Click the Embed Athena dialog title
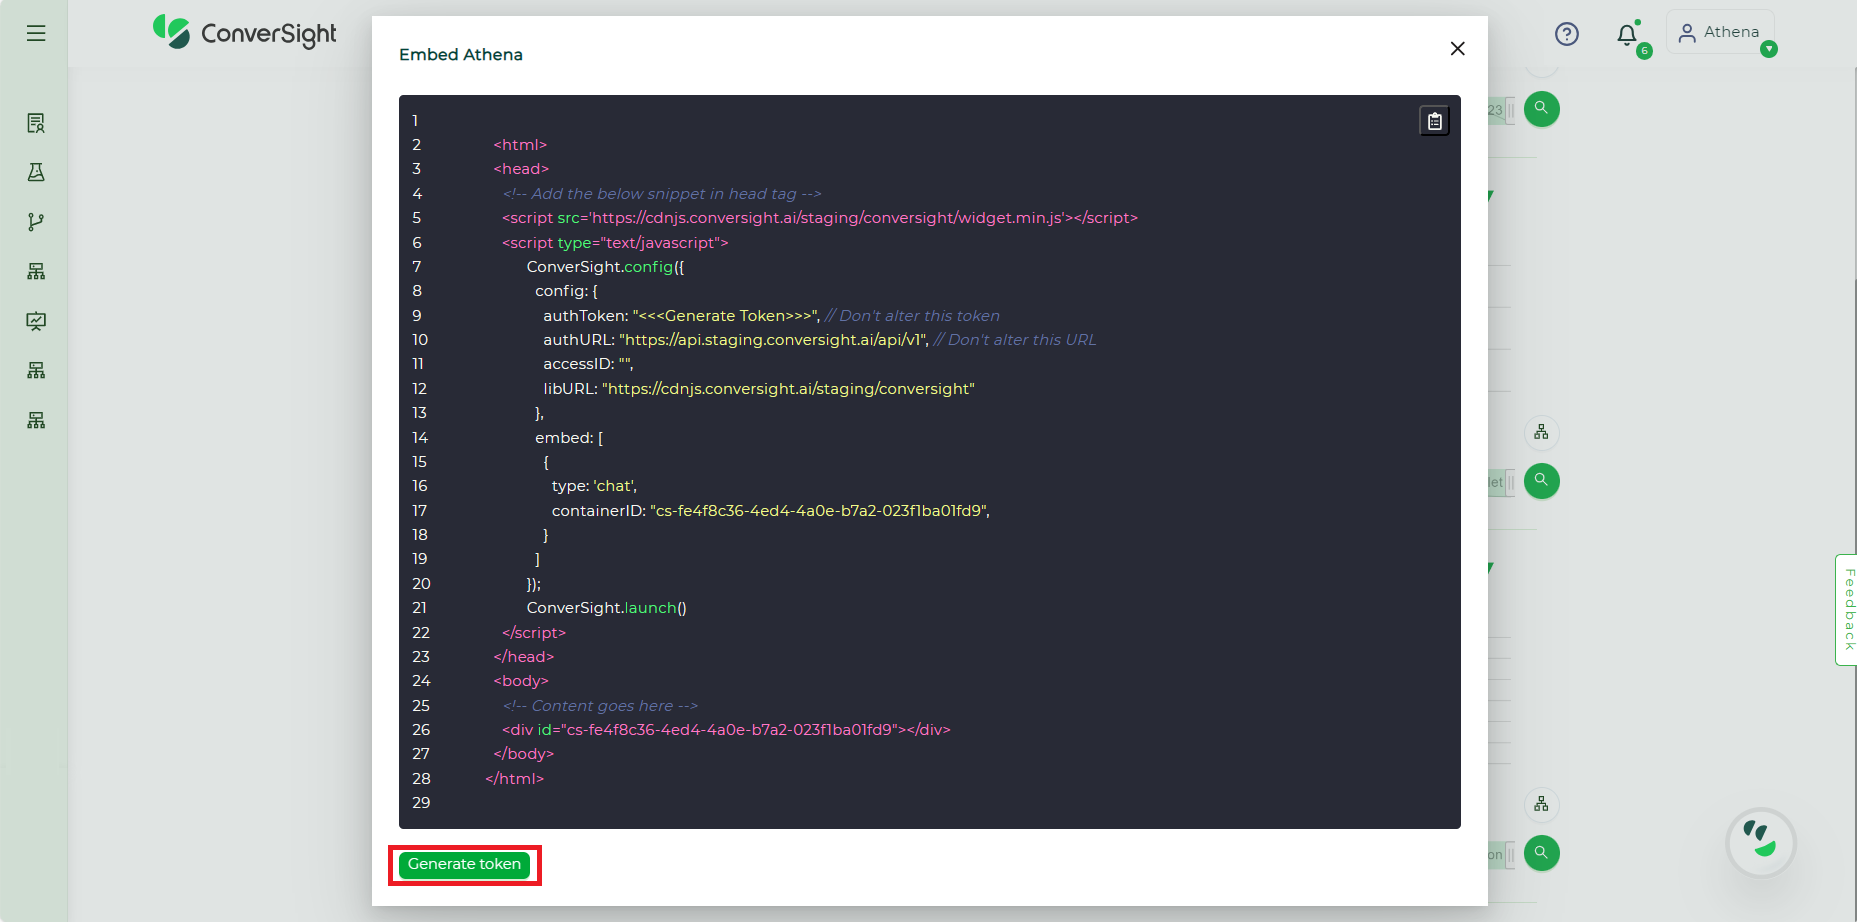 pos(461,55)
